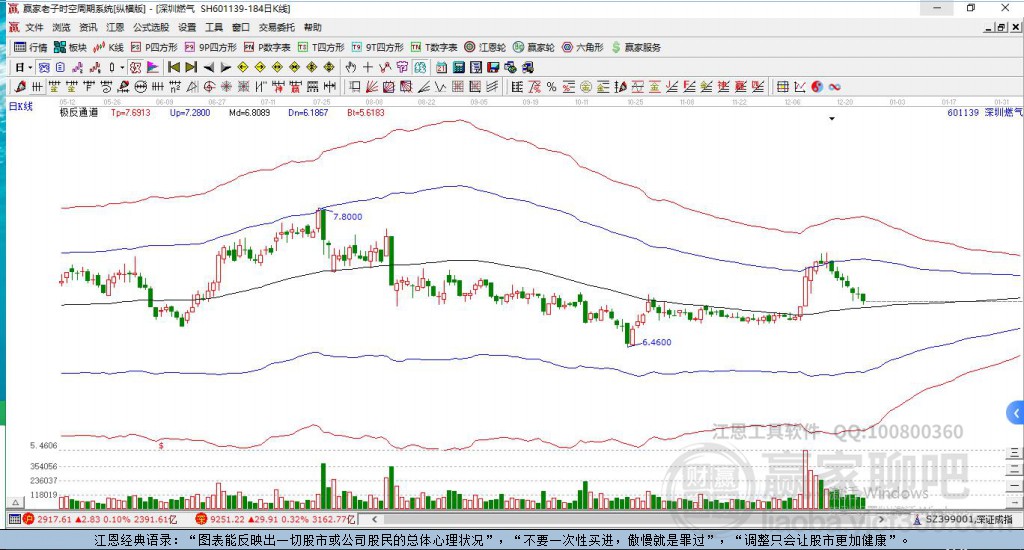Screen dimensions: 1024x550
Task: Jump to first bar with skip-back icon
Action: click(x=174, y=67)
